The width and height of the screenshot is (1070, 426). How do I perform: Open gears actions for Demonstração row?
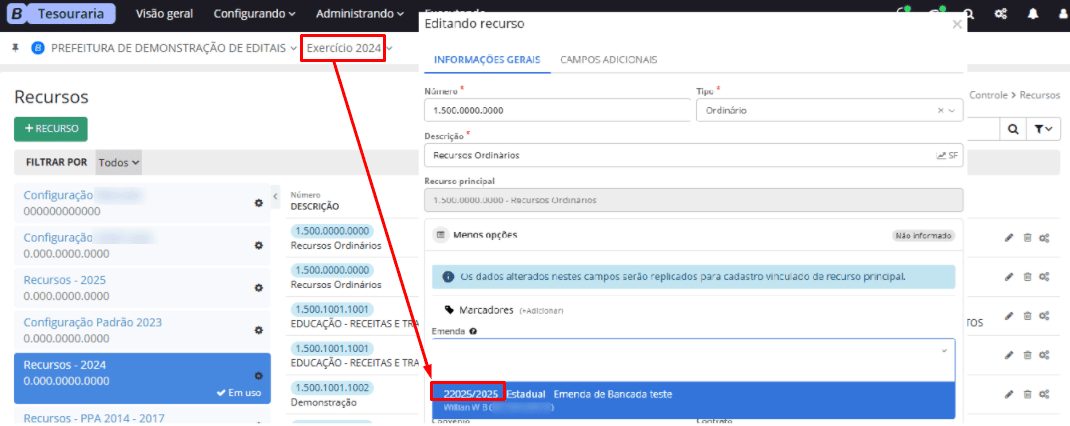[1044, 394]
